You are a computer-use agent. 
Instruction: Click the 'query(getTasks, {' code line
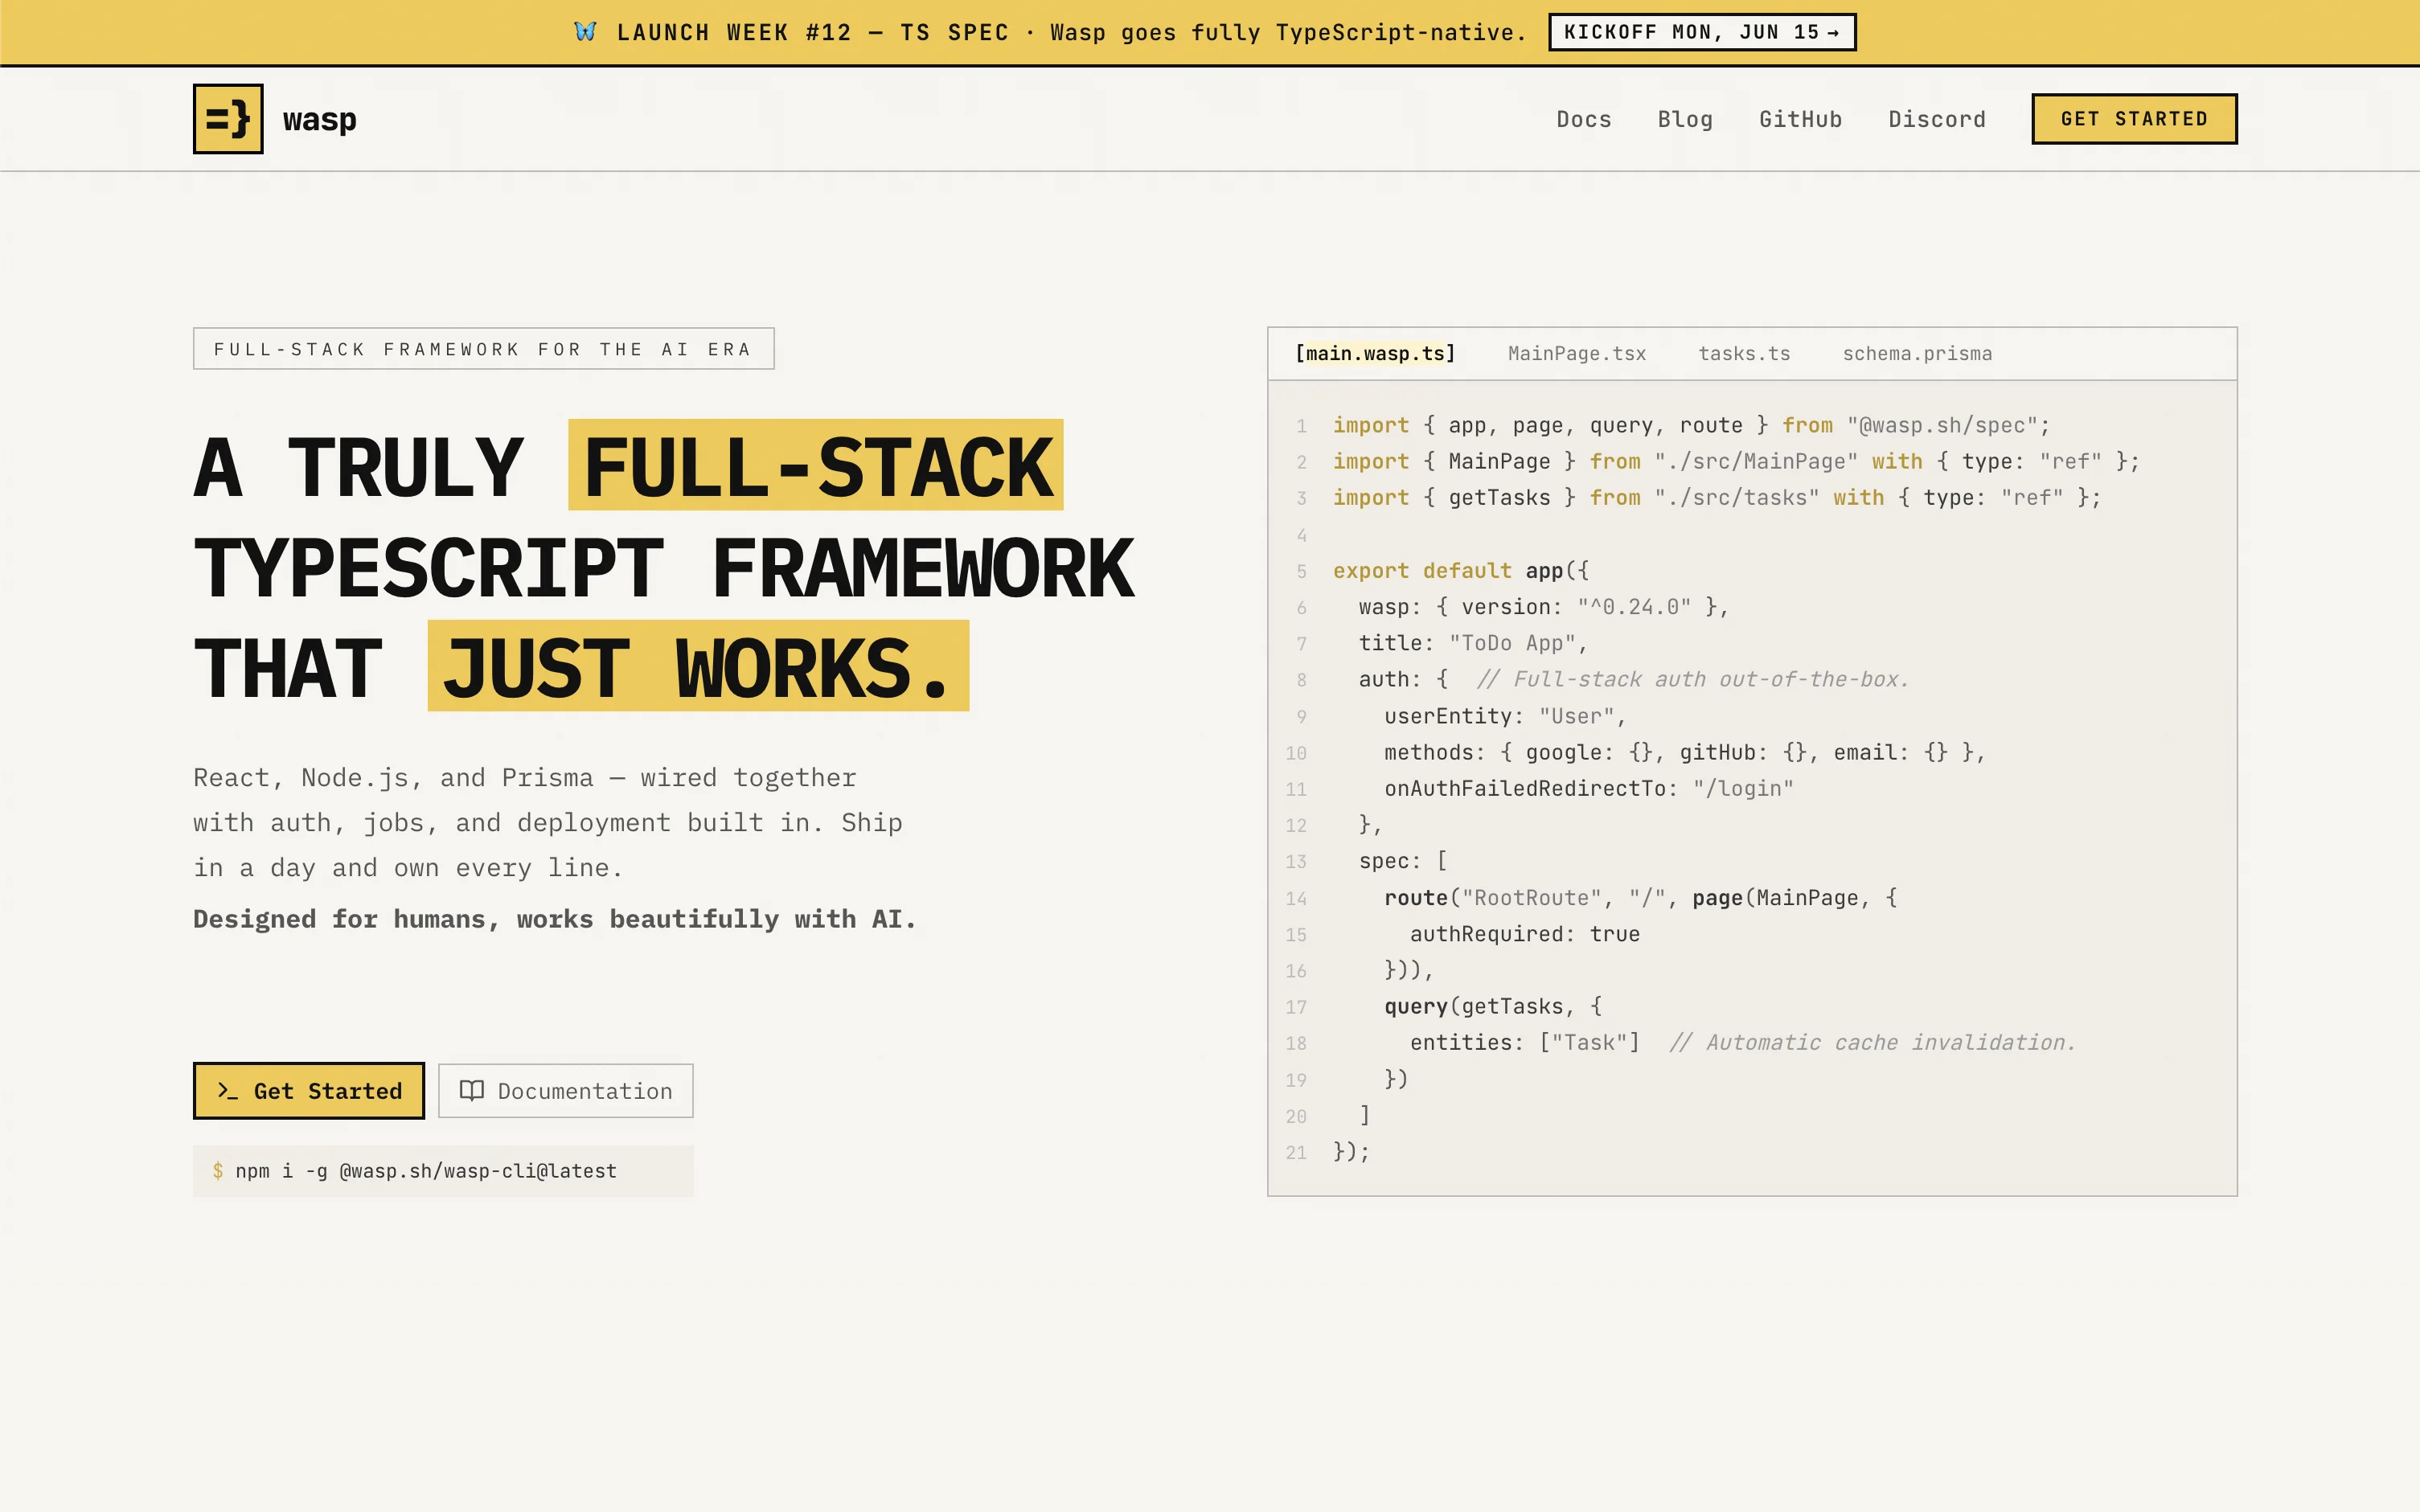click(1493, 1006)
